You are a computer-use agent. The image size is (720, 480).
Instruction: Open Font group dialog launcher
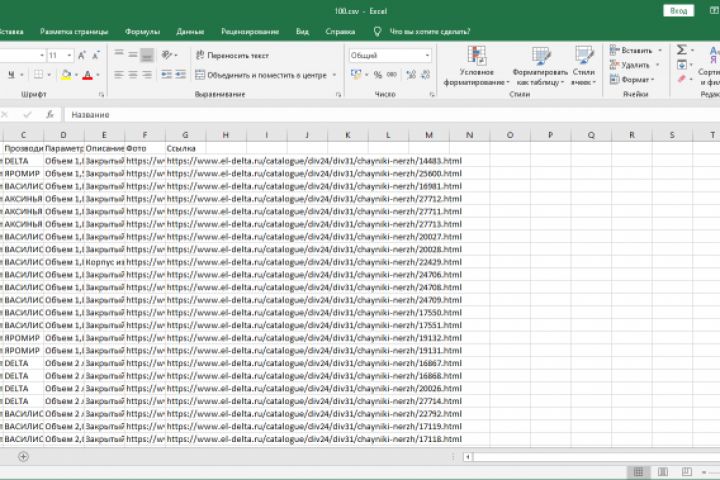pyautogui.click(x=101, y=94)
